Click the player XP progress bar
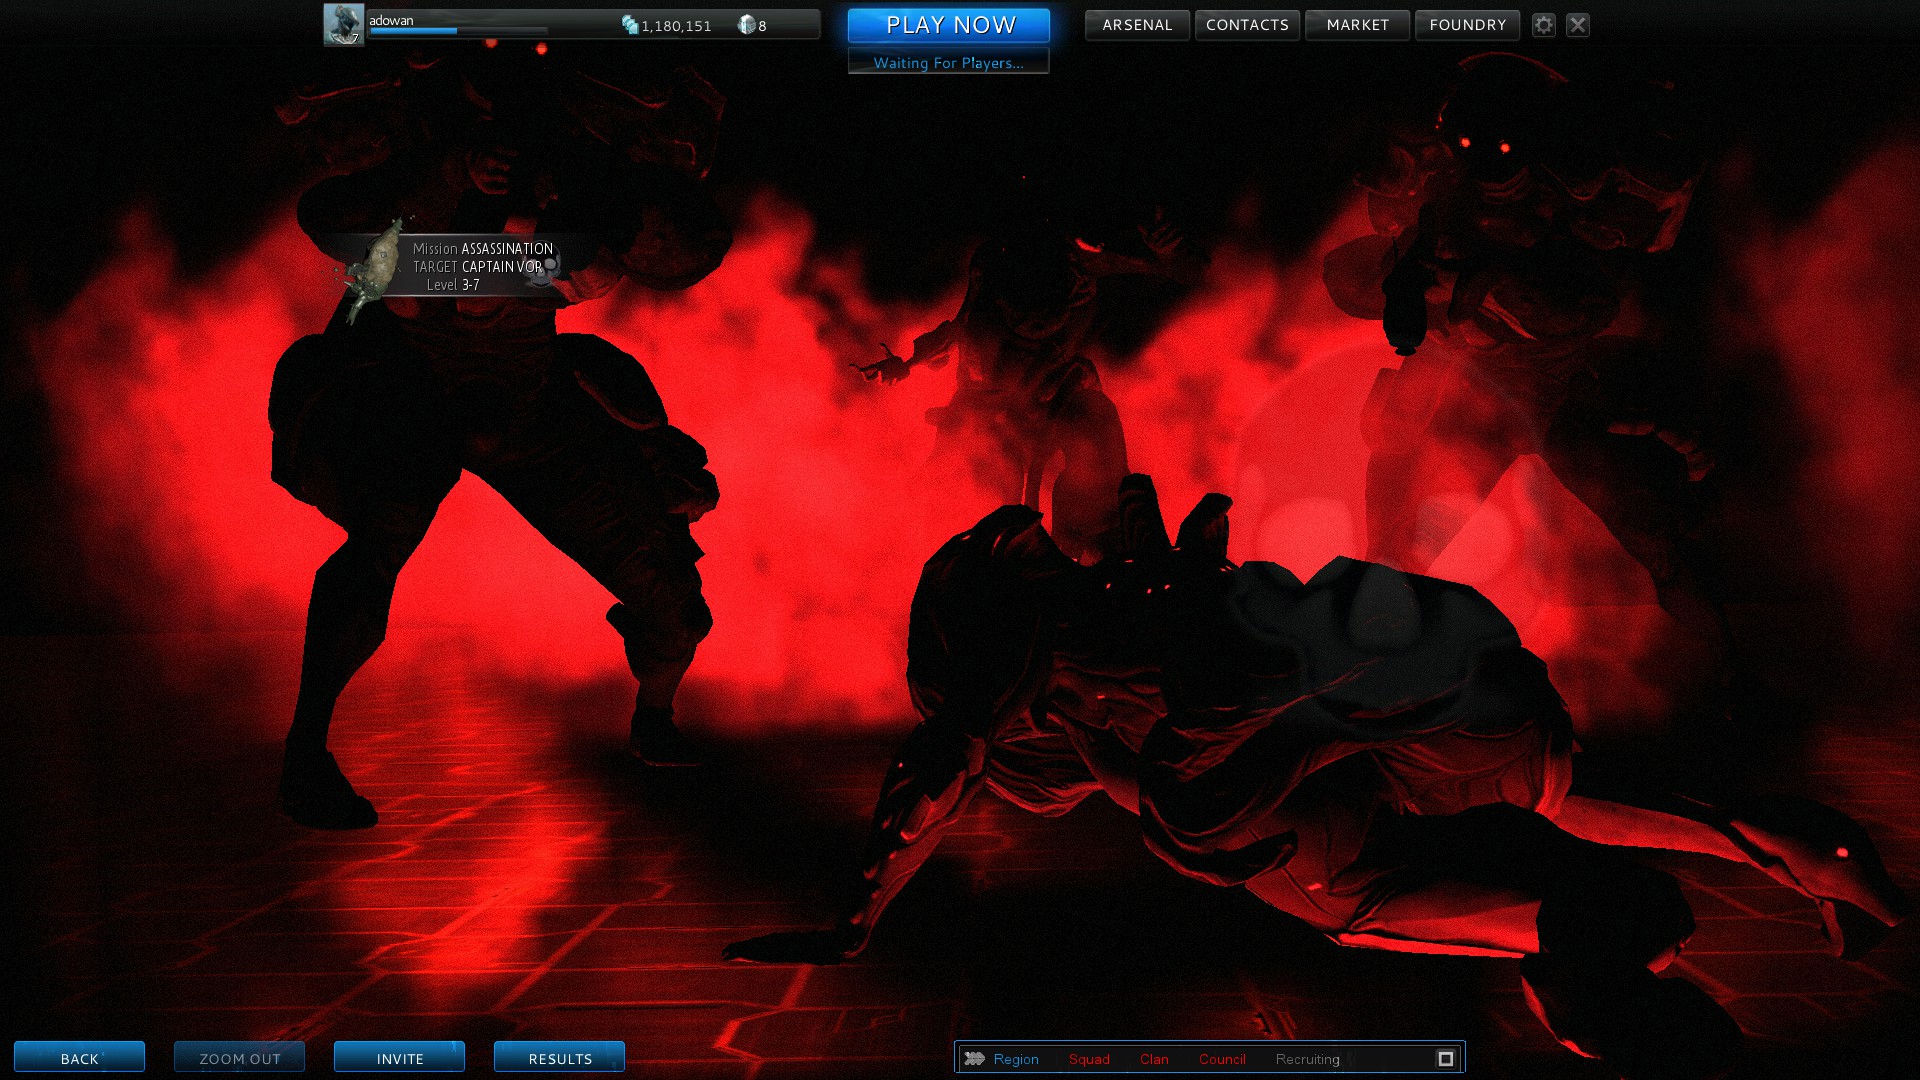The height and width of the screenshot is (1080, 1920). coord(457,31)
